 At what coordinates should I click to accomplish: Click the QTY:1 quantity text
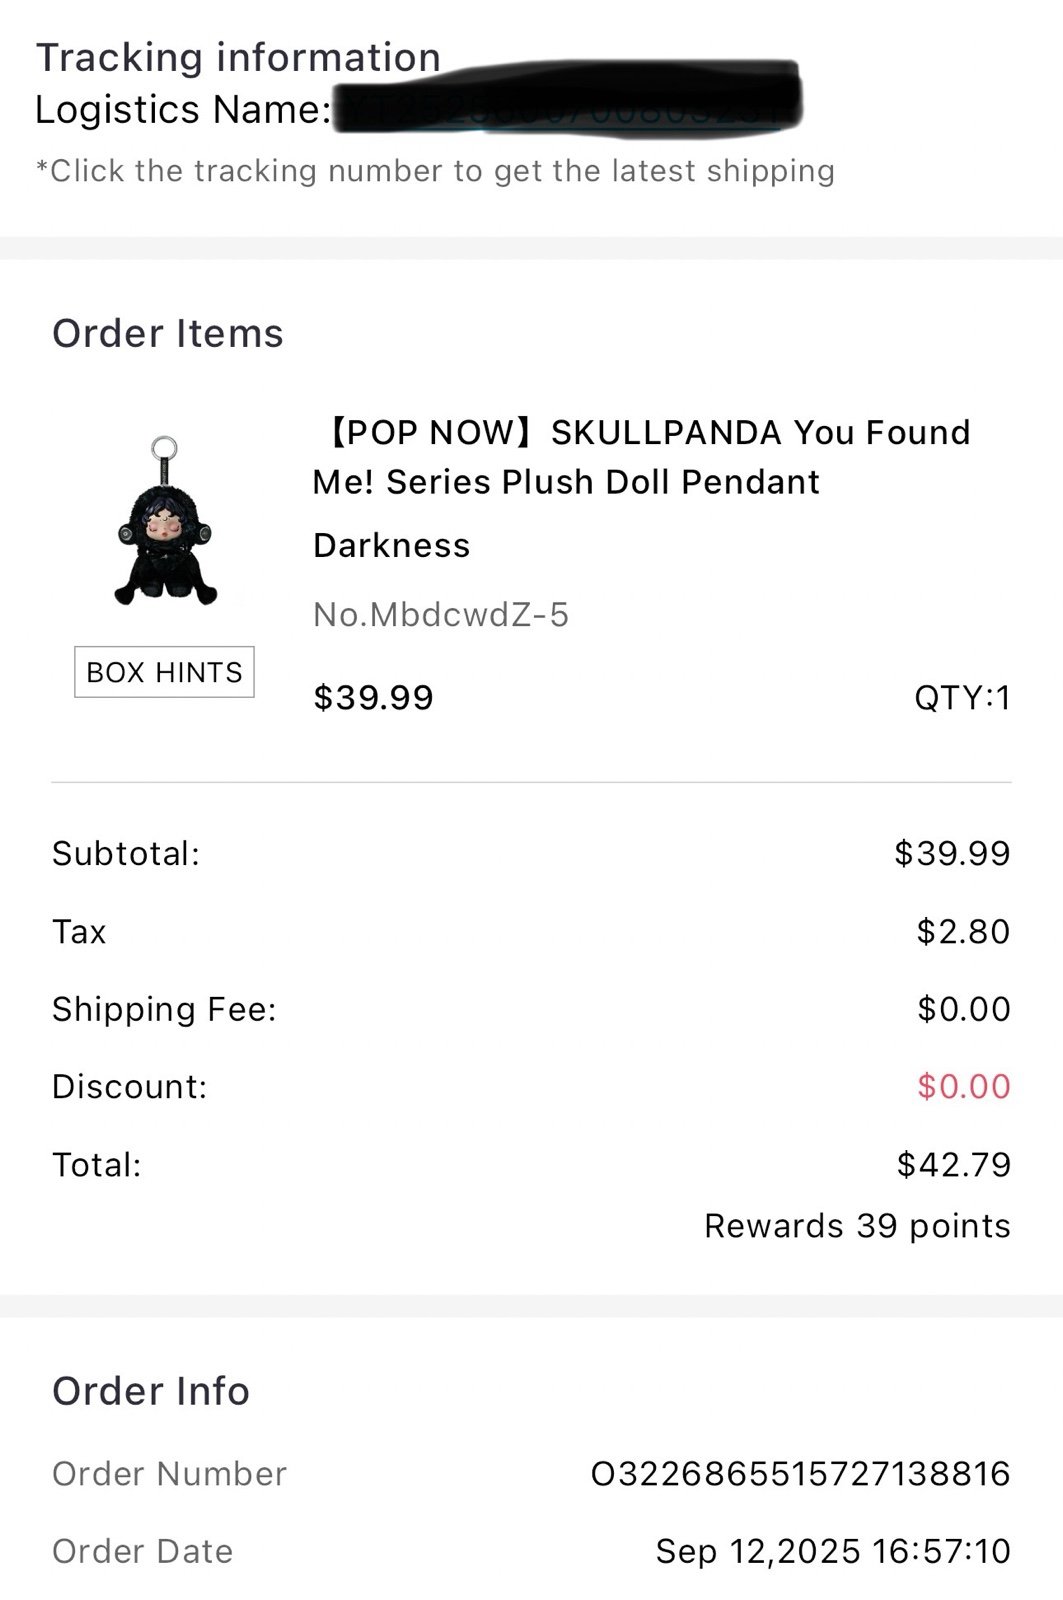(962, 698)
